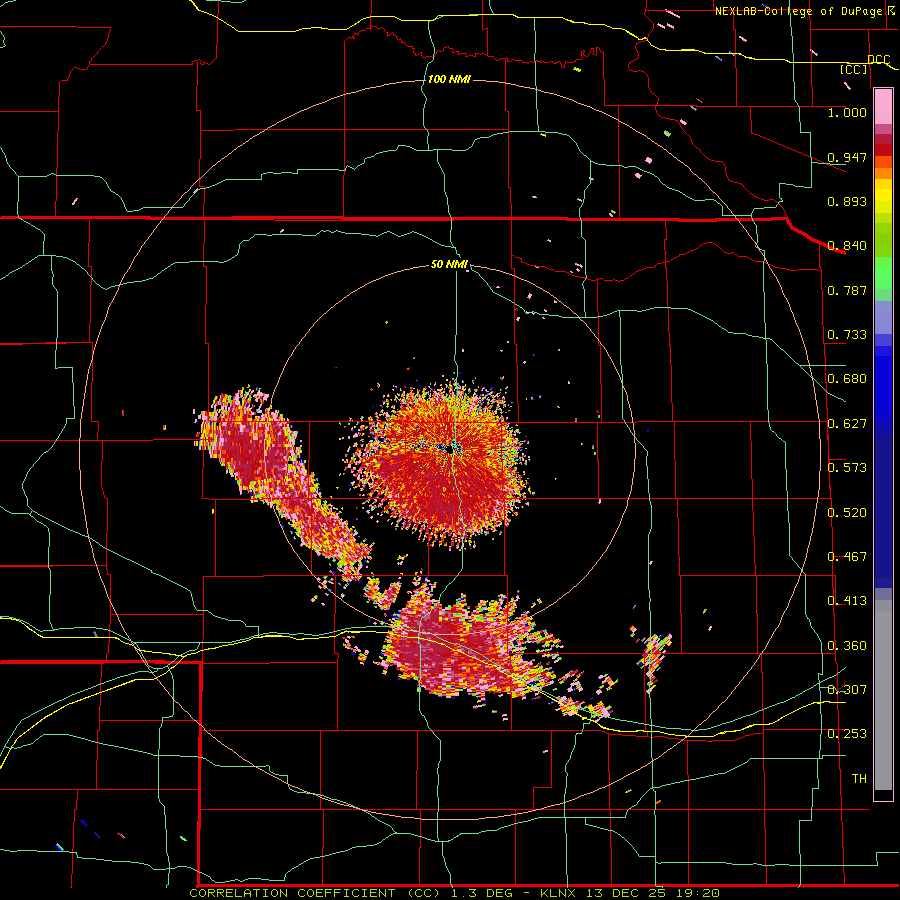Click the [CC] scale header
900x900 pixels.
[x=854, y=69]
